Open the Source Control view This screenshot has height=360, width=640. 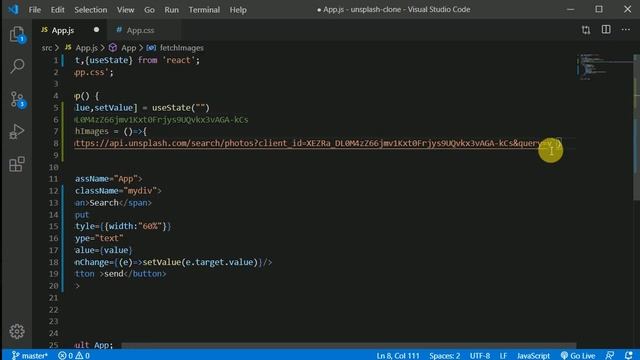tap(17, 99)
